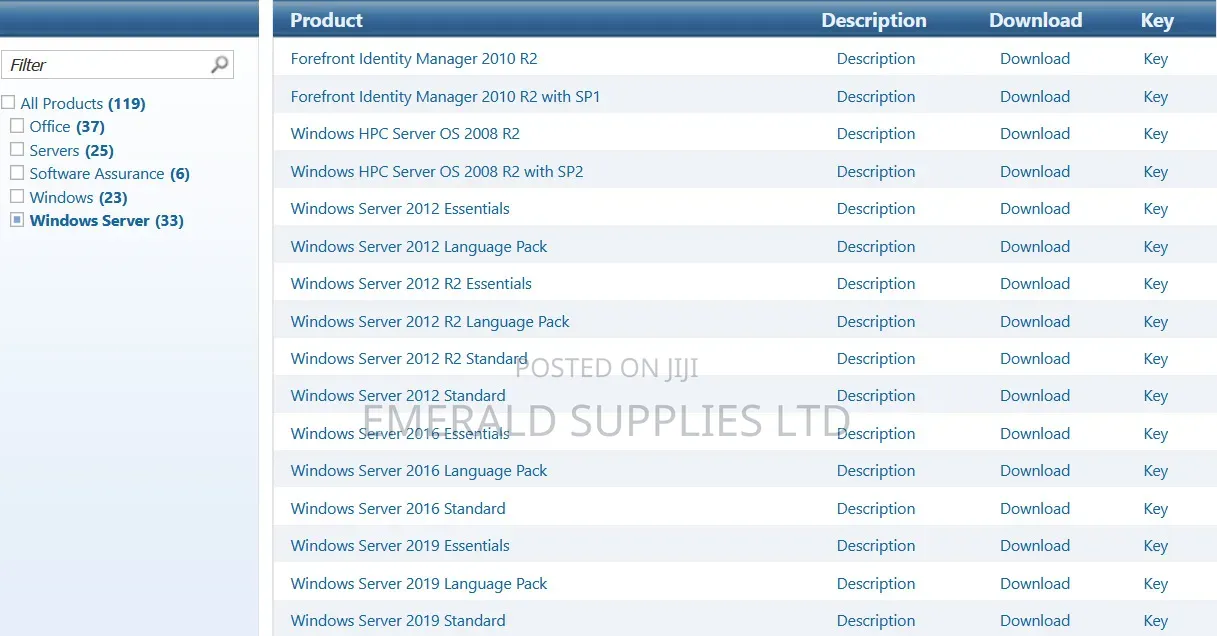View Description for Windows Server 2012 Essentials
Image resolution: width=1217 pixels, height=636 pixels.
(876, 209)
